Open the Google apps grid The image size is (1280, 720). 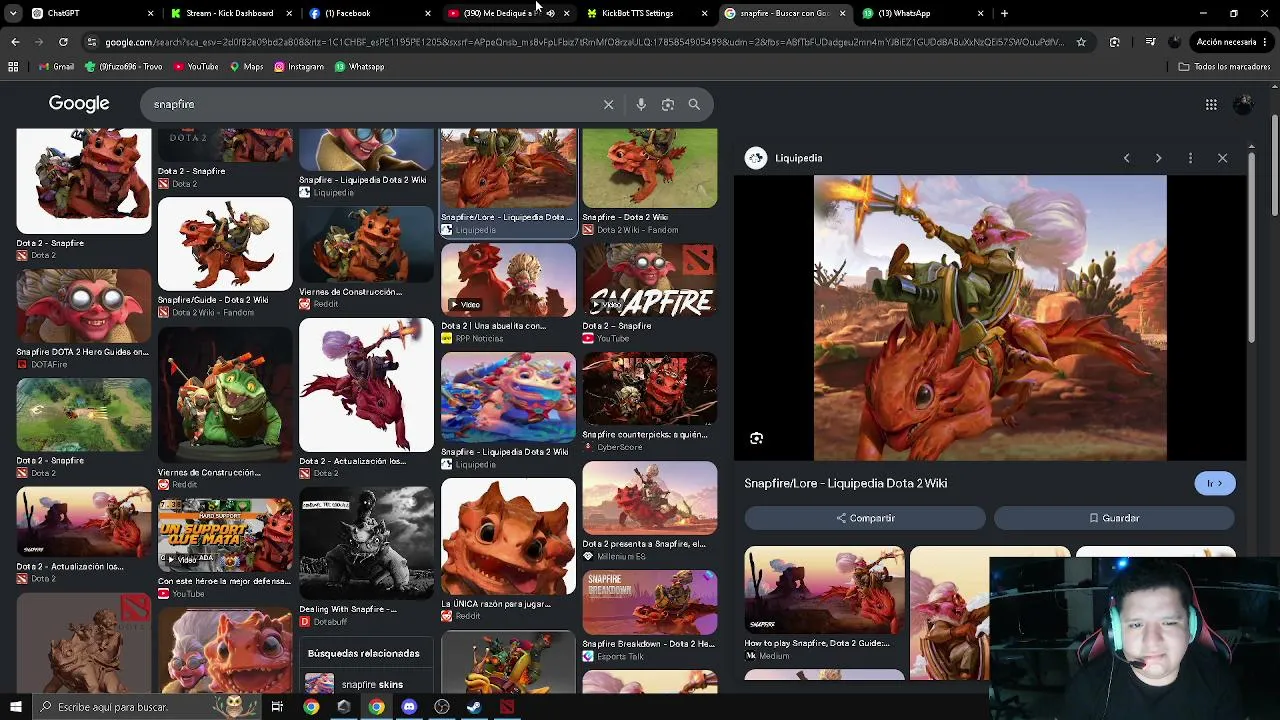pos(1211,104)
